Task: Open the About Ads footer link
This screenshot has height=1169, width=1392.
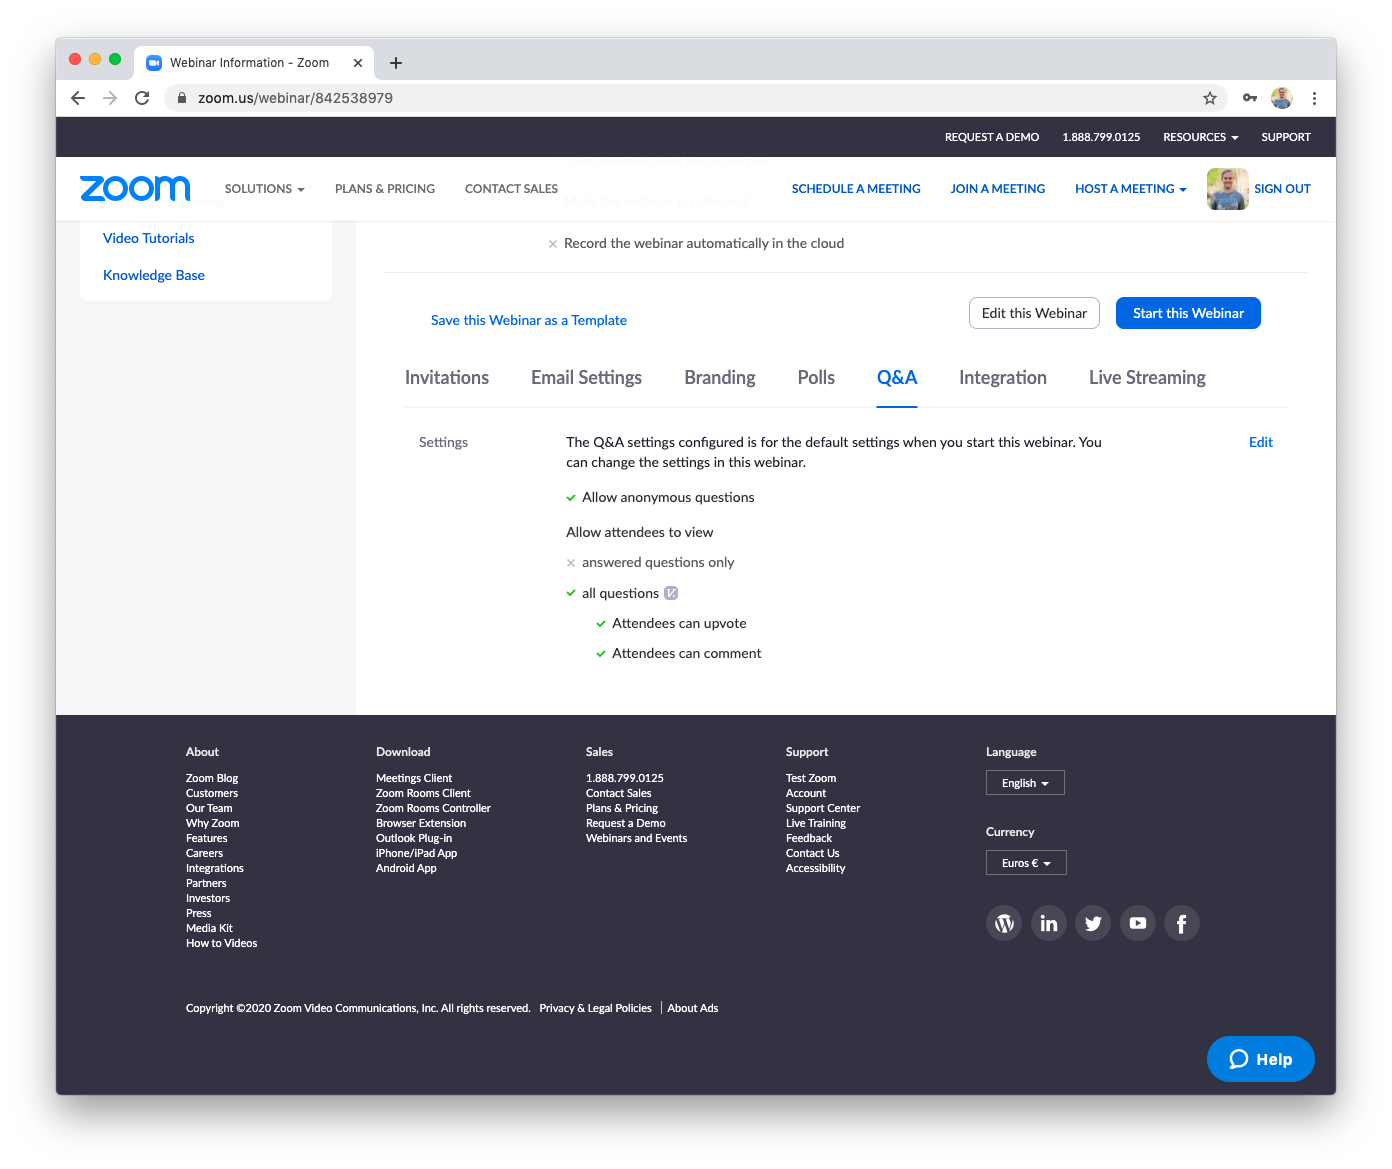Action: (693, 1008)
